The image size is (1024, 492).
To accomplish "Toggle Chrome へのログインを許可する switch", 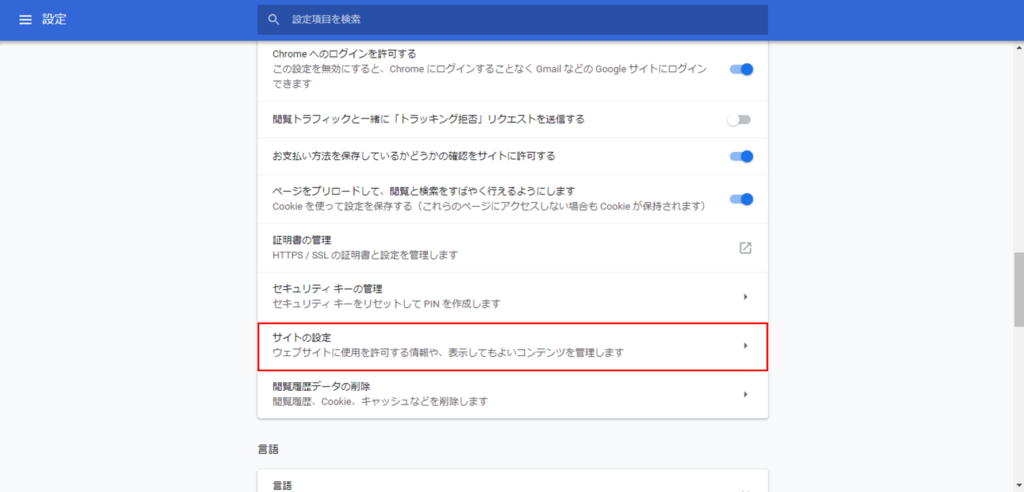I will [741, 69].
